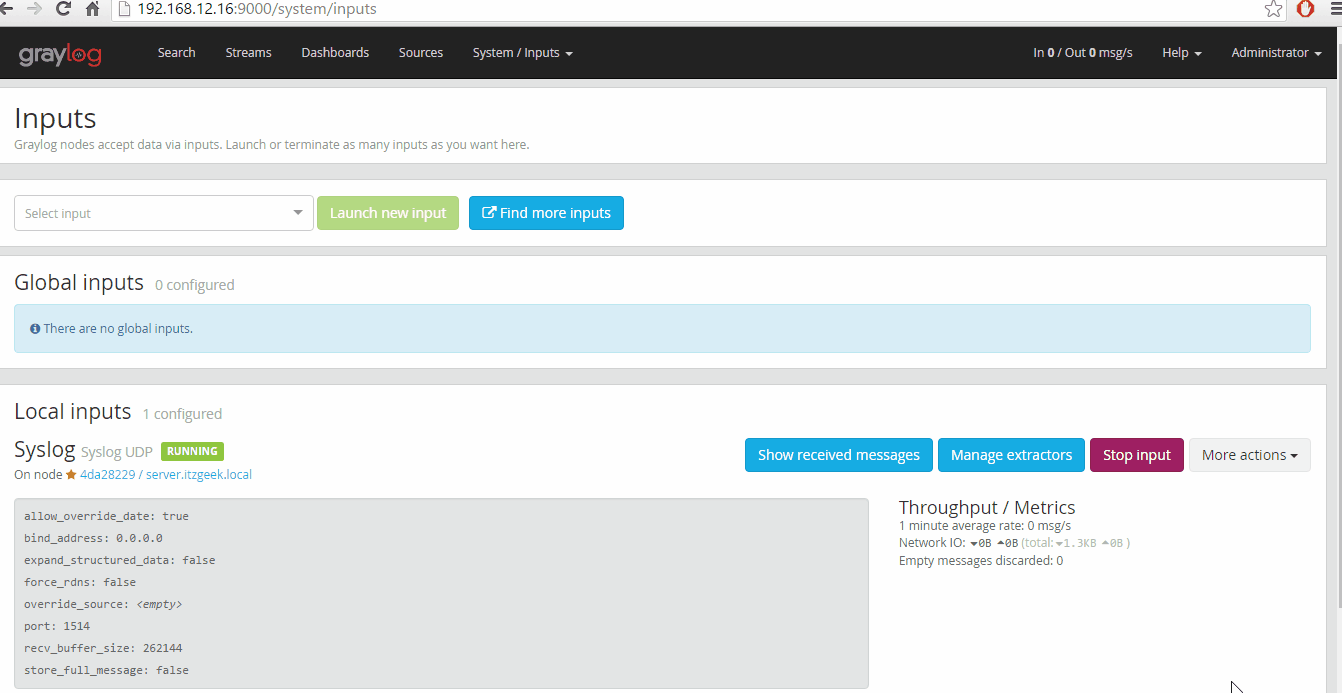1342x693 pixels.
Task: Click the address bar URL
Action: click(x=256, y=9)
